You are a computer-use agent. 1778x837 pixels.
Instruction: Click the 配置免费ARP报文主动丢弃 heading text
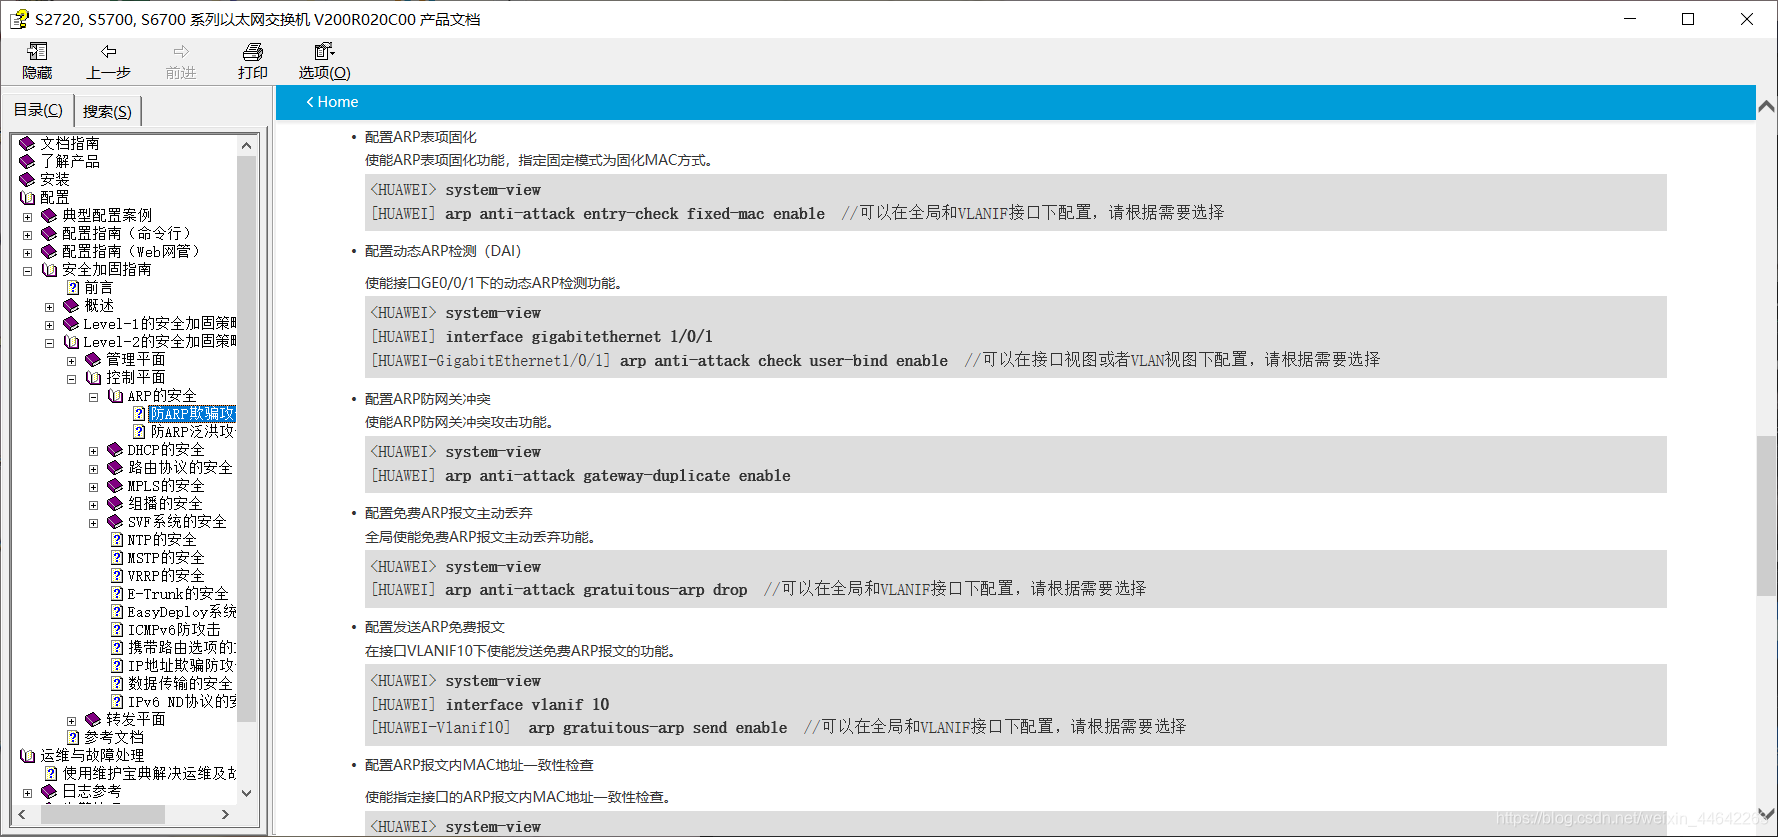pos(449,513)
